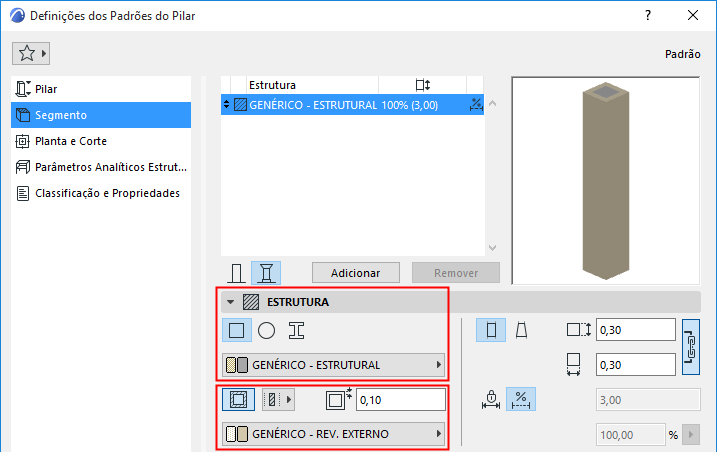Open veneer type flyout dropdown

[x=278, y=399]
